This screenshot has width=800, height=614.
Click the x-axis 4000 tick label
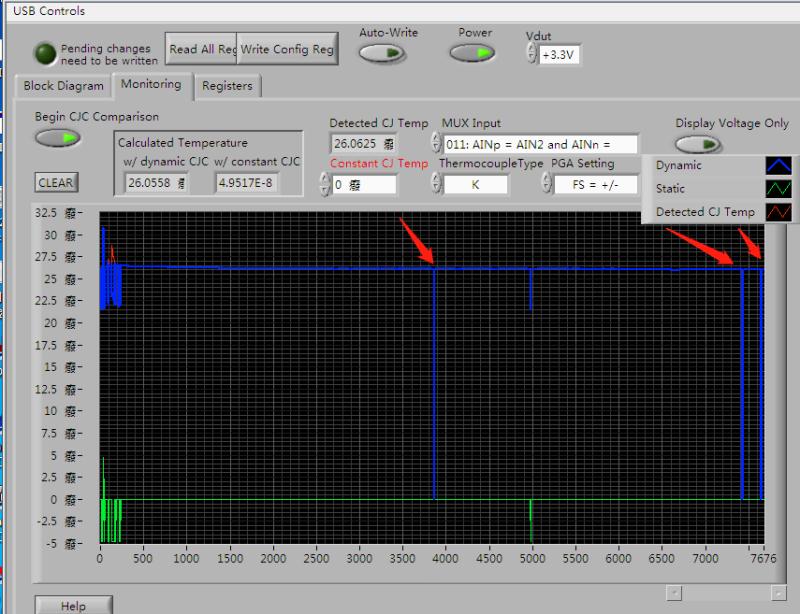(x=445, y=558)
